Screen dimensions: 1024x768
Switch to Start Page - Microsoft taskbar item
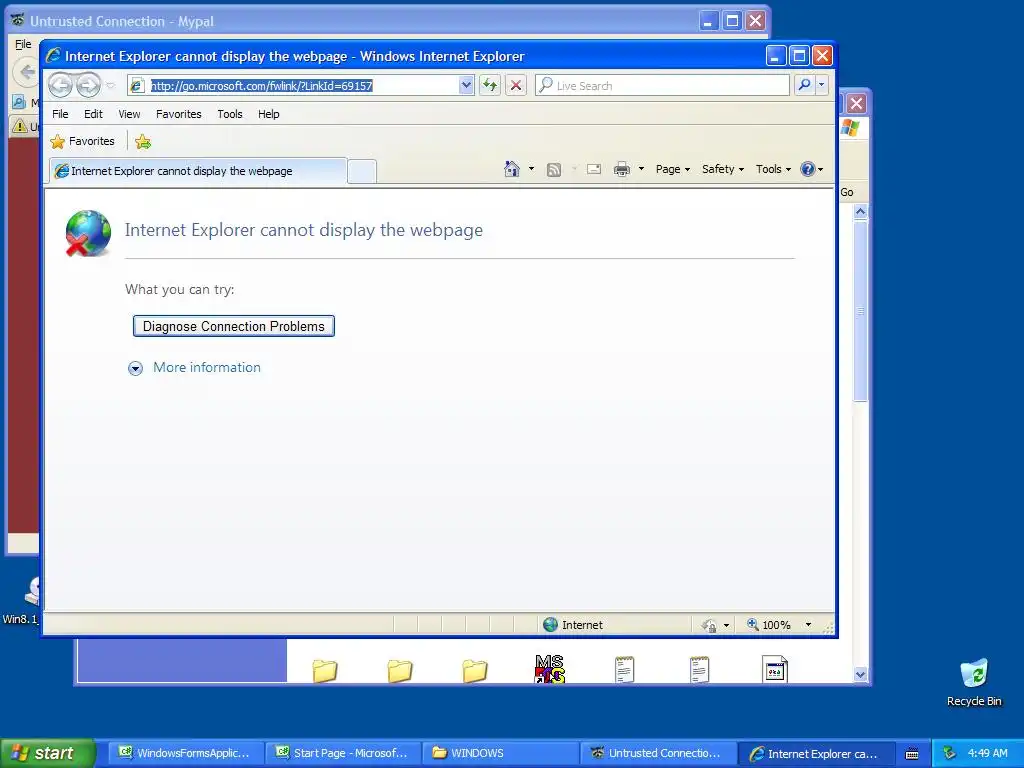click(x=342, y=753)
